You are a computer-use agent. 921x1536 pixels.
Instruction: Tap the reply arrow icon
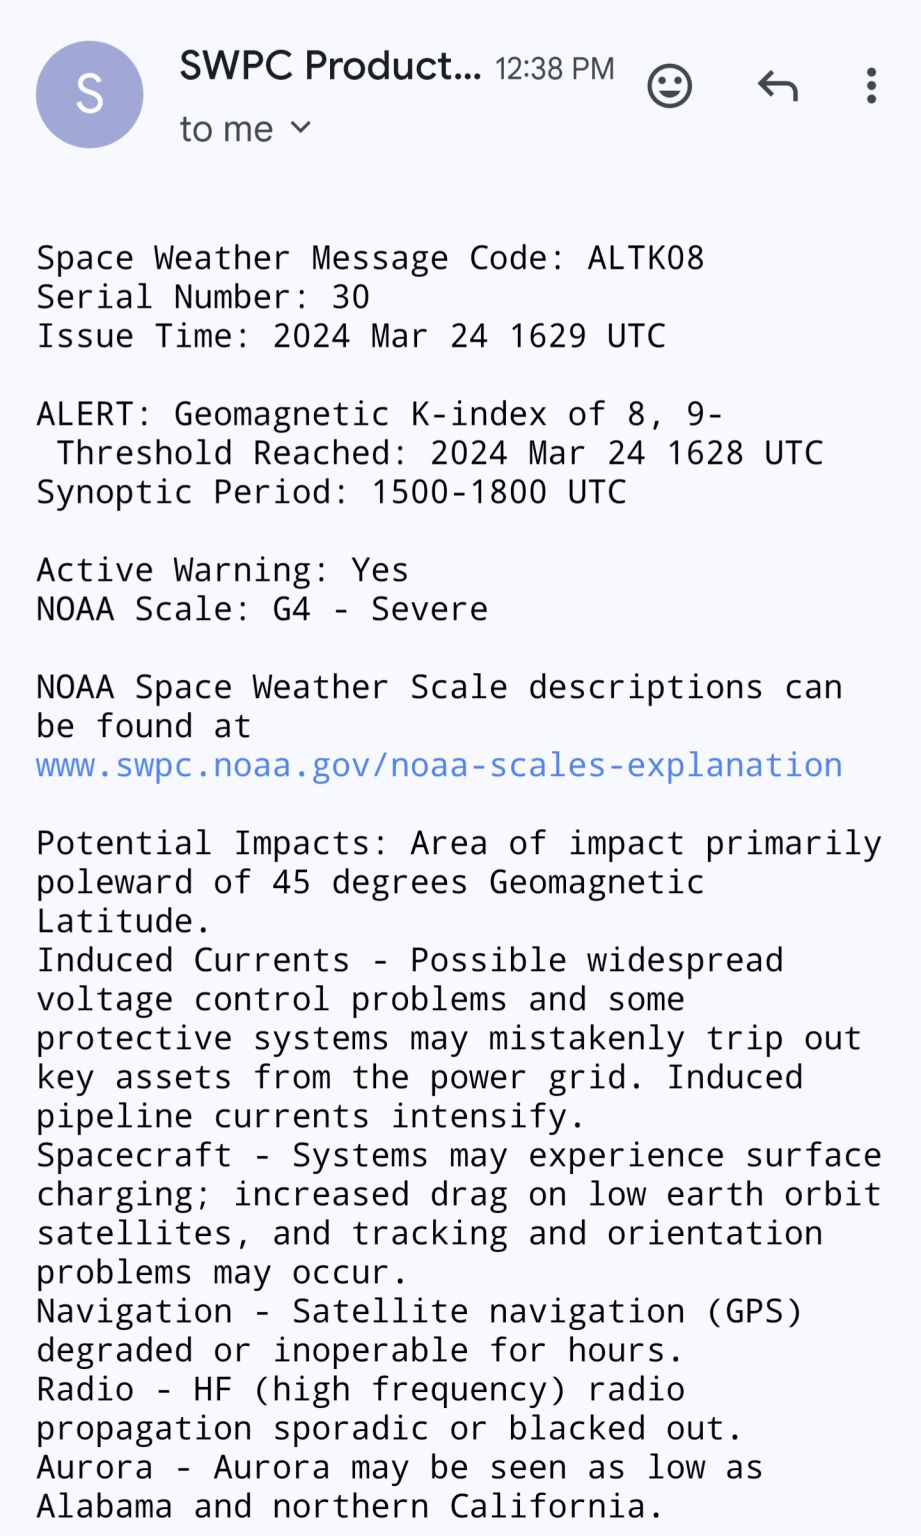(777, 86)
